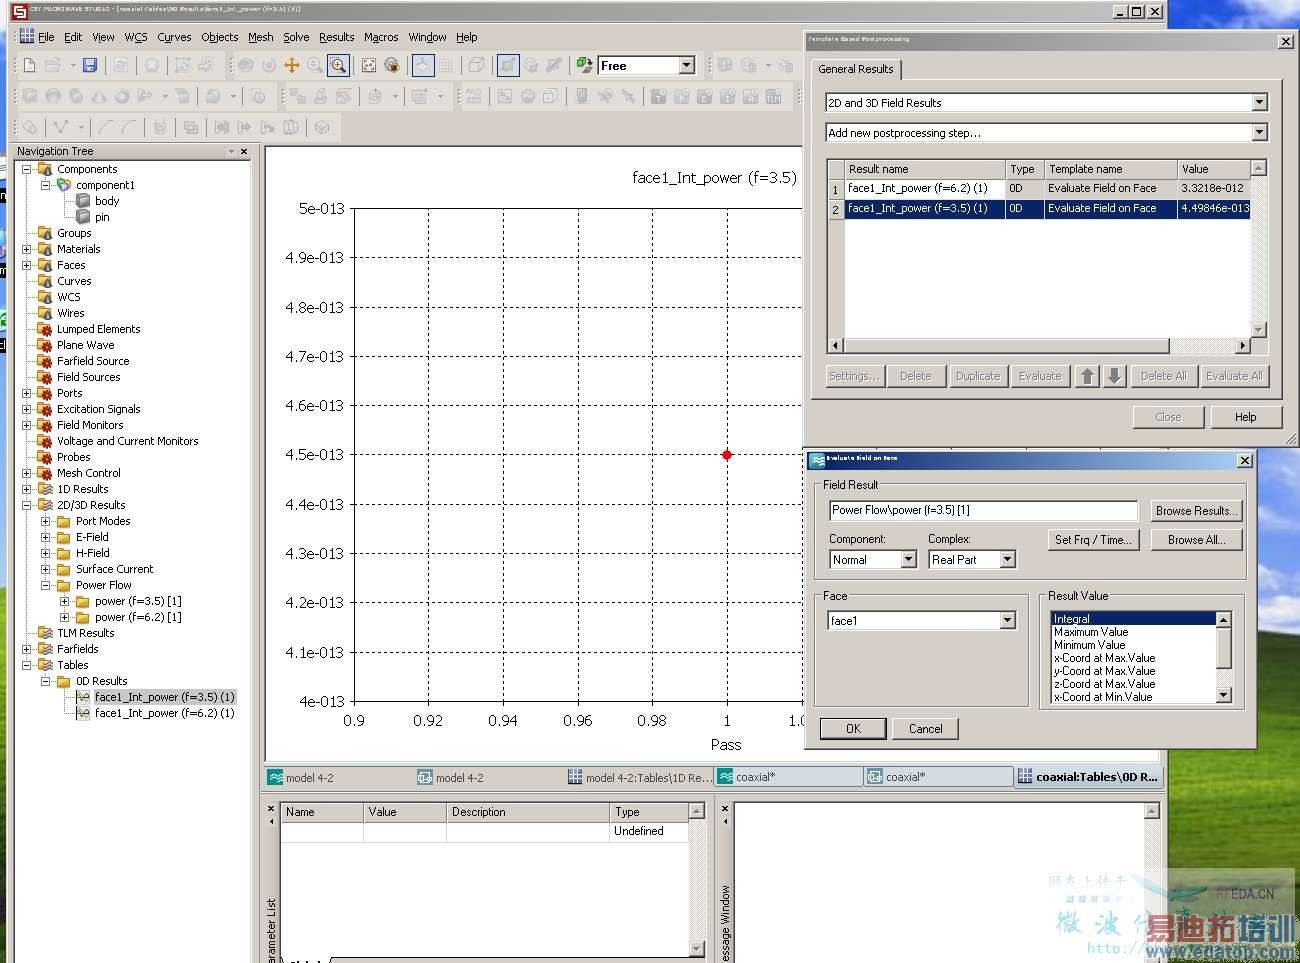Open the Complex Real Part dropdown
The width and height of the screenshot is (1300, 963).
[x=1007, y=560]
